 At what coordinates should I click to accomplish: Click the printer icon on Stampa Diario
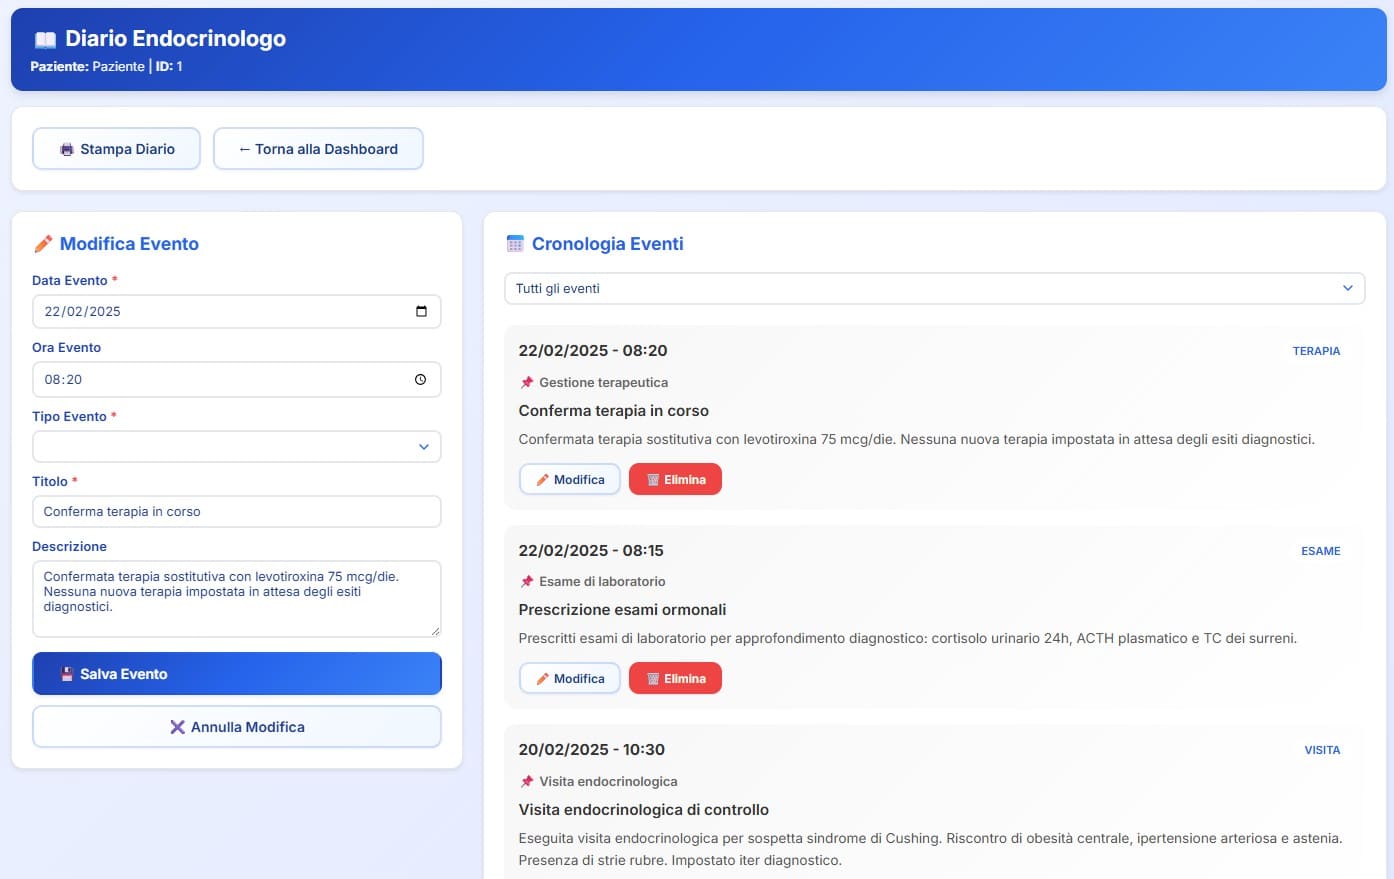(66, 148)
